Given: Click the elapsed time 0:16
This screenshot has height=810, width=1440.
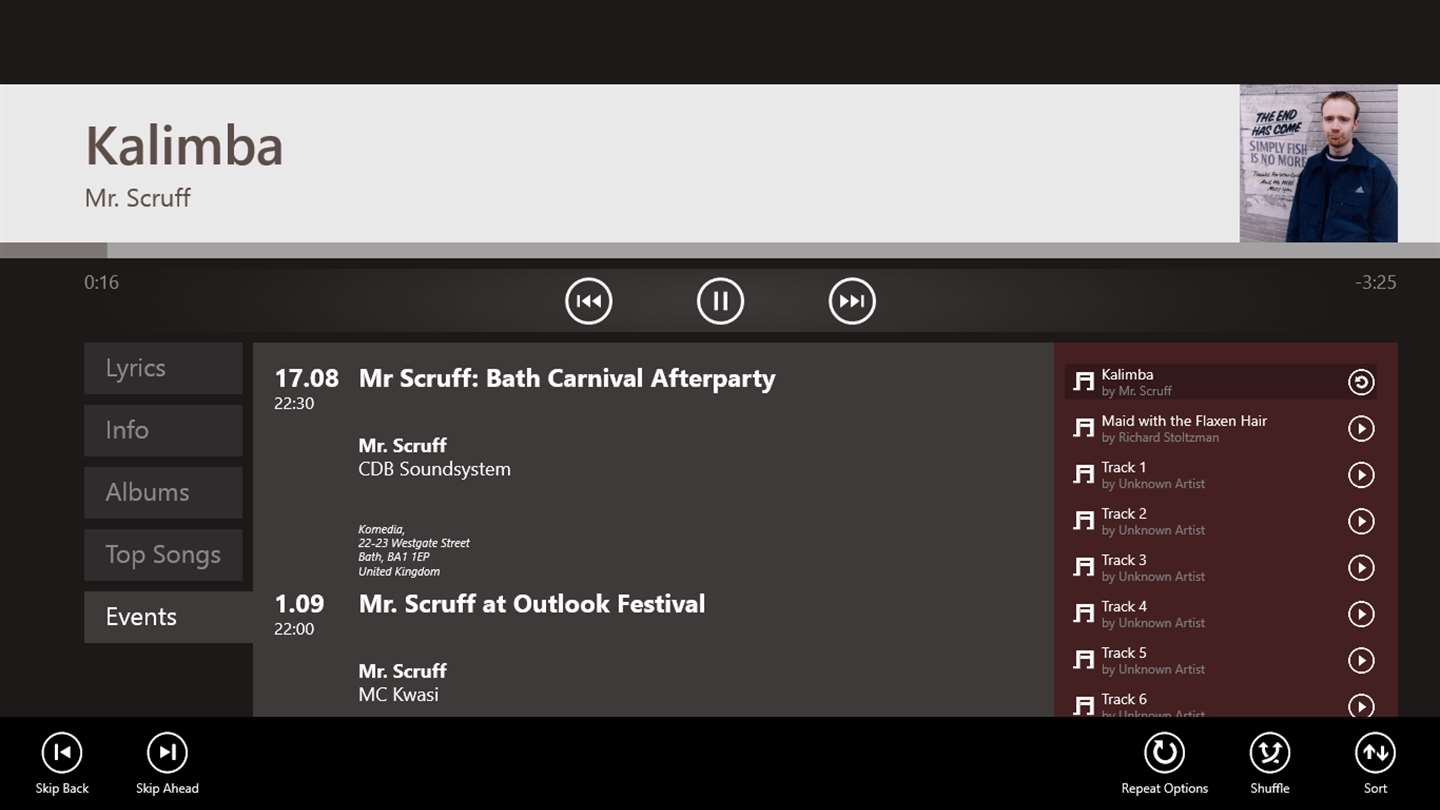Looking at the screenshot, I should point(101,283).
